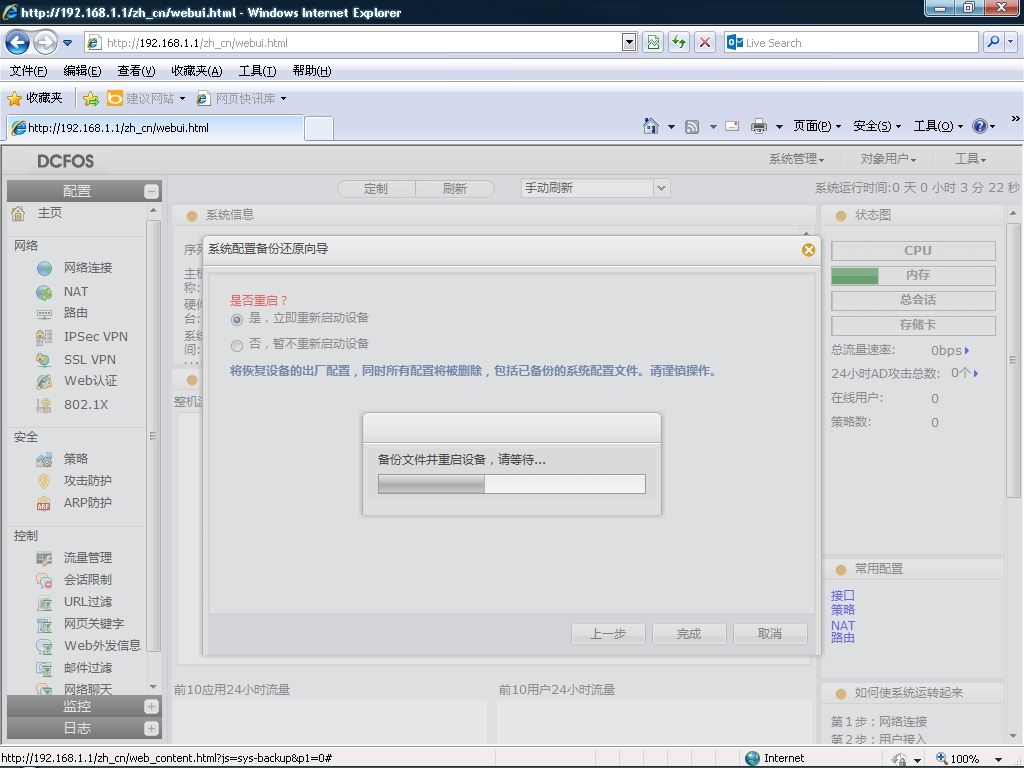Open IPSec VPN in the sidebar
Screen dimensions: 1024x768
click(x=95, y=336)
